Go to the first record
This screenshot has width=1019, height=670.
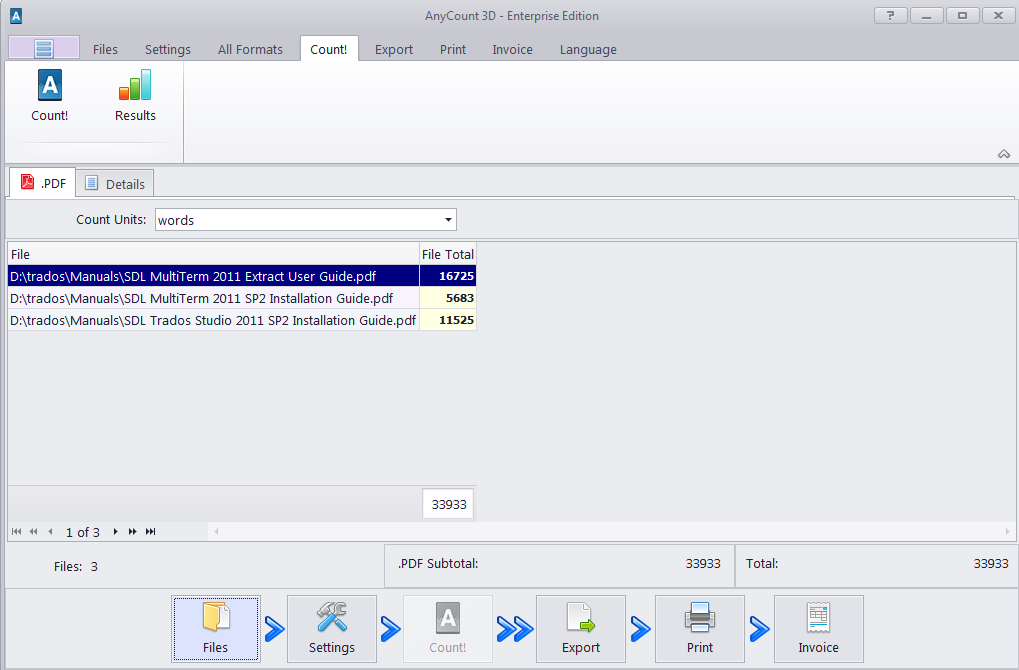tap(16, 532)
